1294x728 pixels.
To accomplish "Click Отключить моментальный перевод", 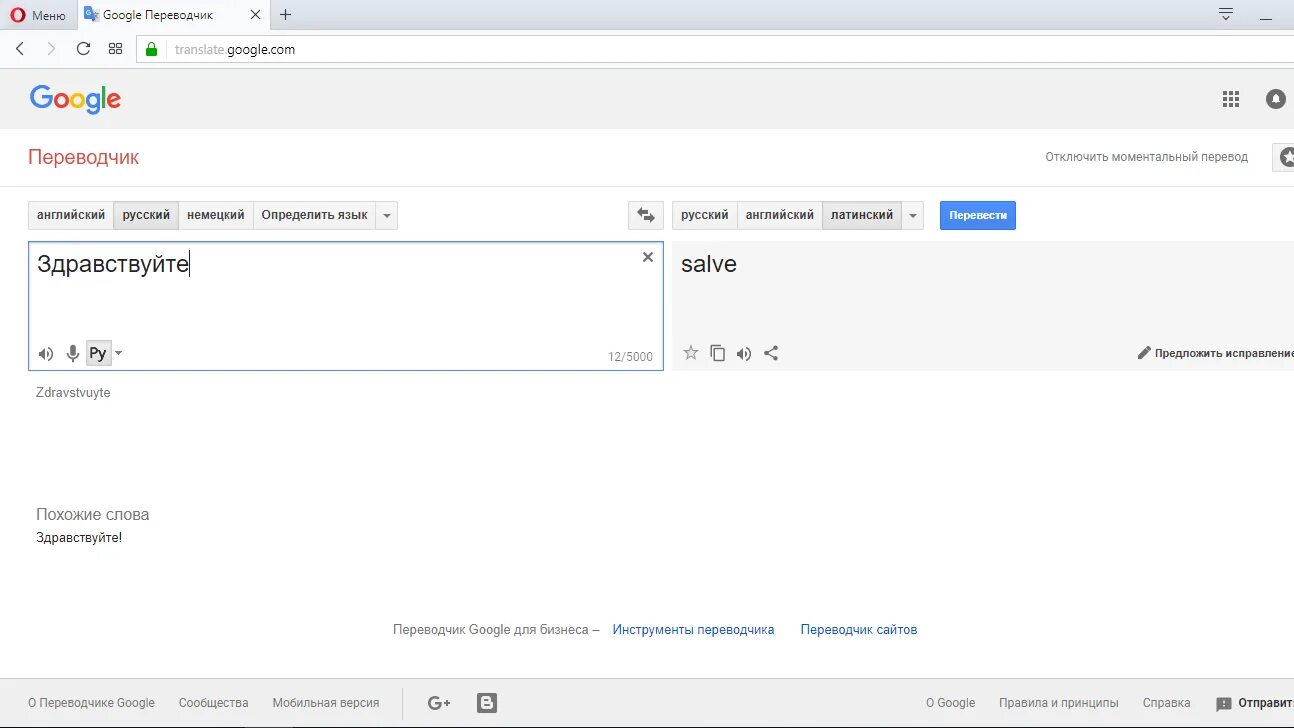I will tap(1146, 157).
